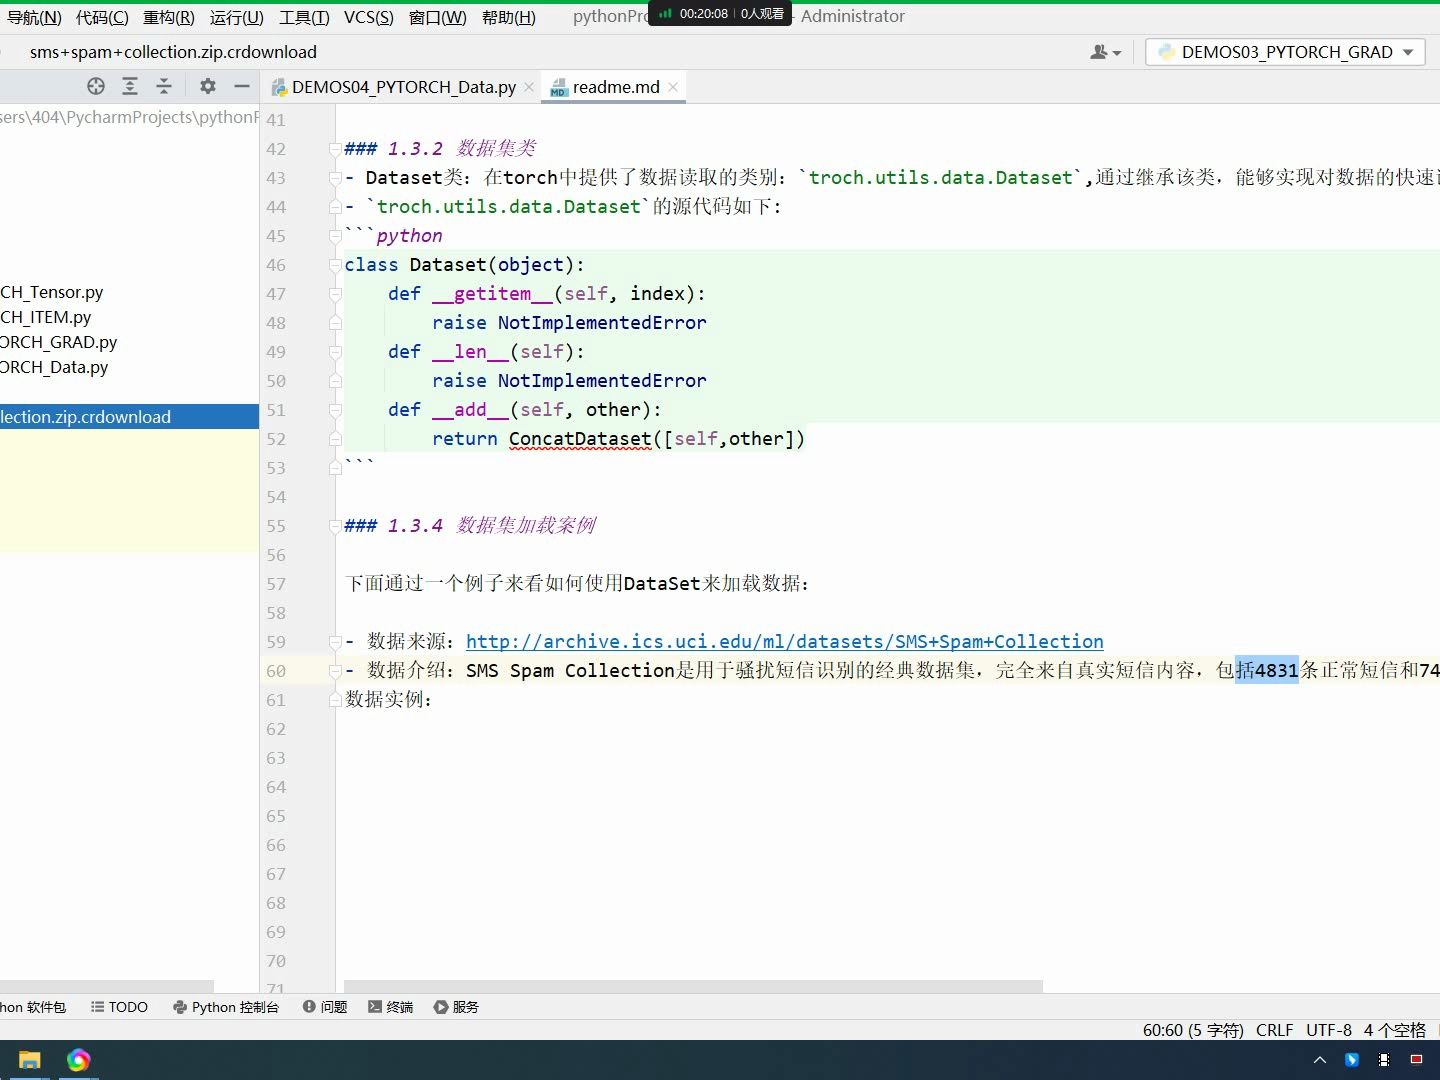Open the user account icon menu
The width and height of the screenshot is (1440, 1080).
tap(1105, 52)
